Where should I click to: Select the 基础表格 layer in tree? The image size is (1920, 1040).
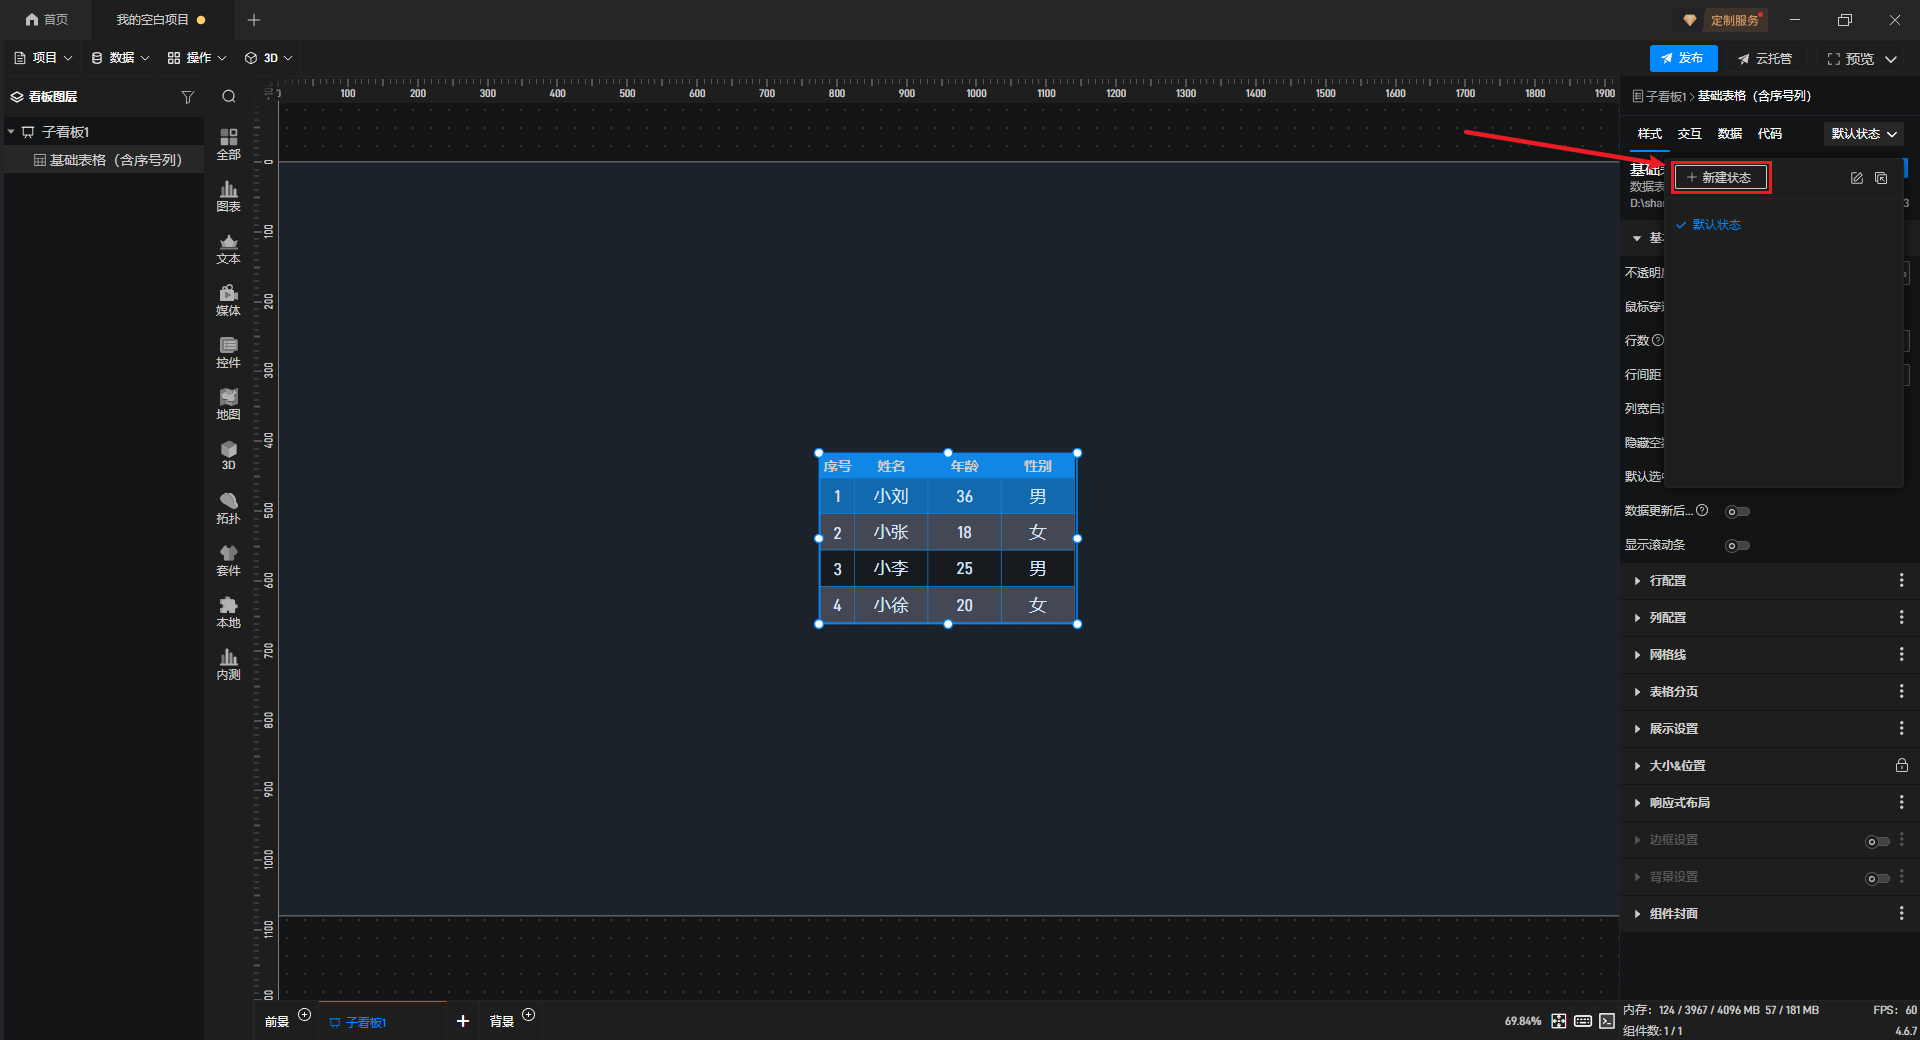pyautogui.click(x=115, y=160)
